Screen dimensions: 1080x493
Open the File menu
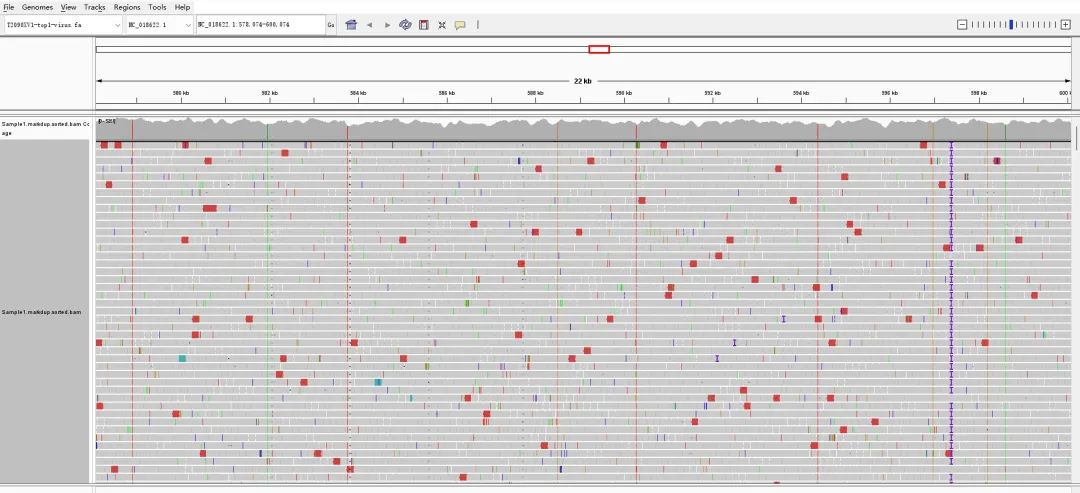coord(8,7)
